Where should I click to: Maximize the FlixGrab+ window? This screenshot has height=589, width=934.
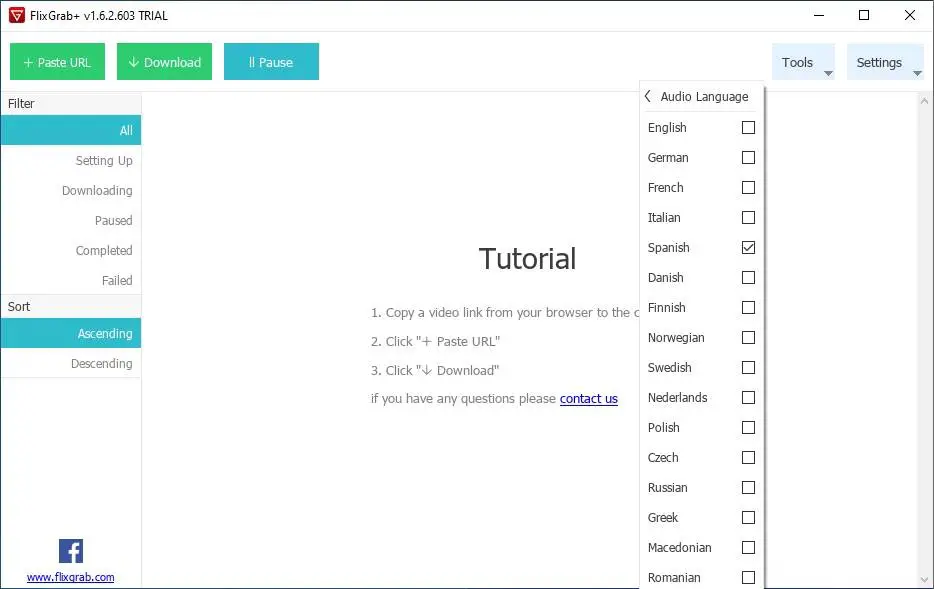[x=864, y=15]
